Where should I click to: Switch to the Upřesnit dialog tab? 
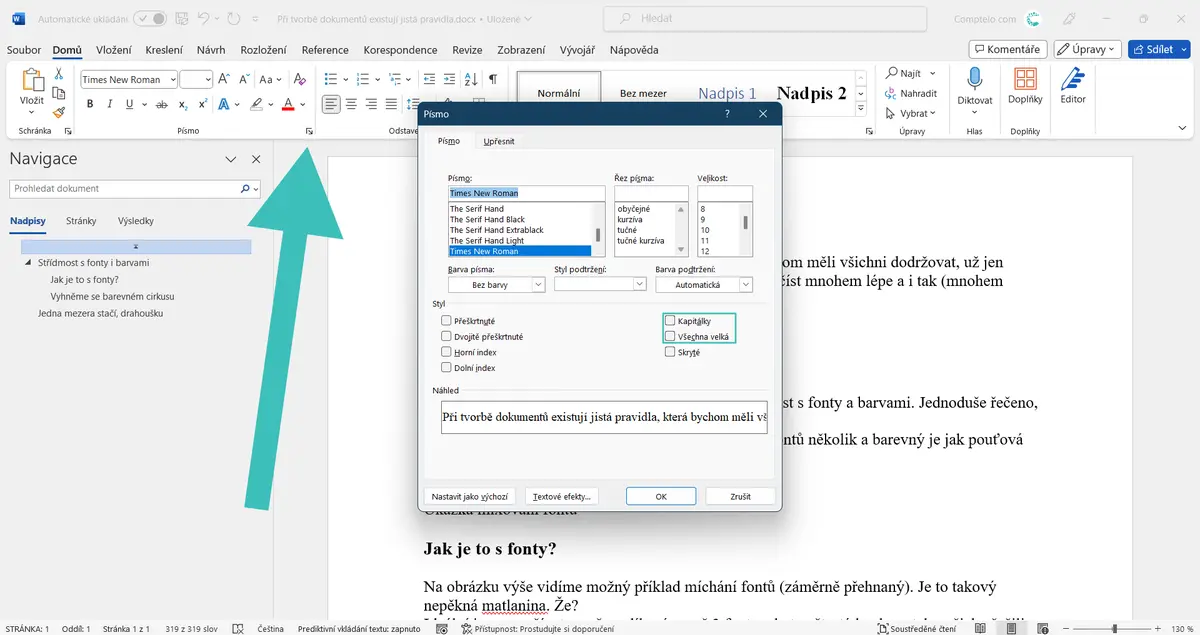pyautogui.click(x=499, y=142)
